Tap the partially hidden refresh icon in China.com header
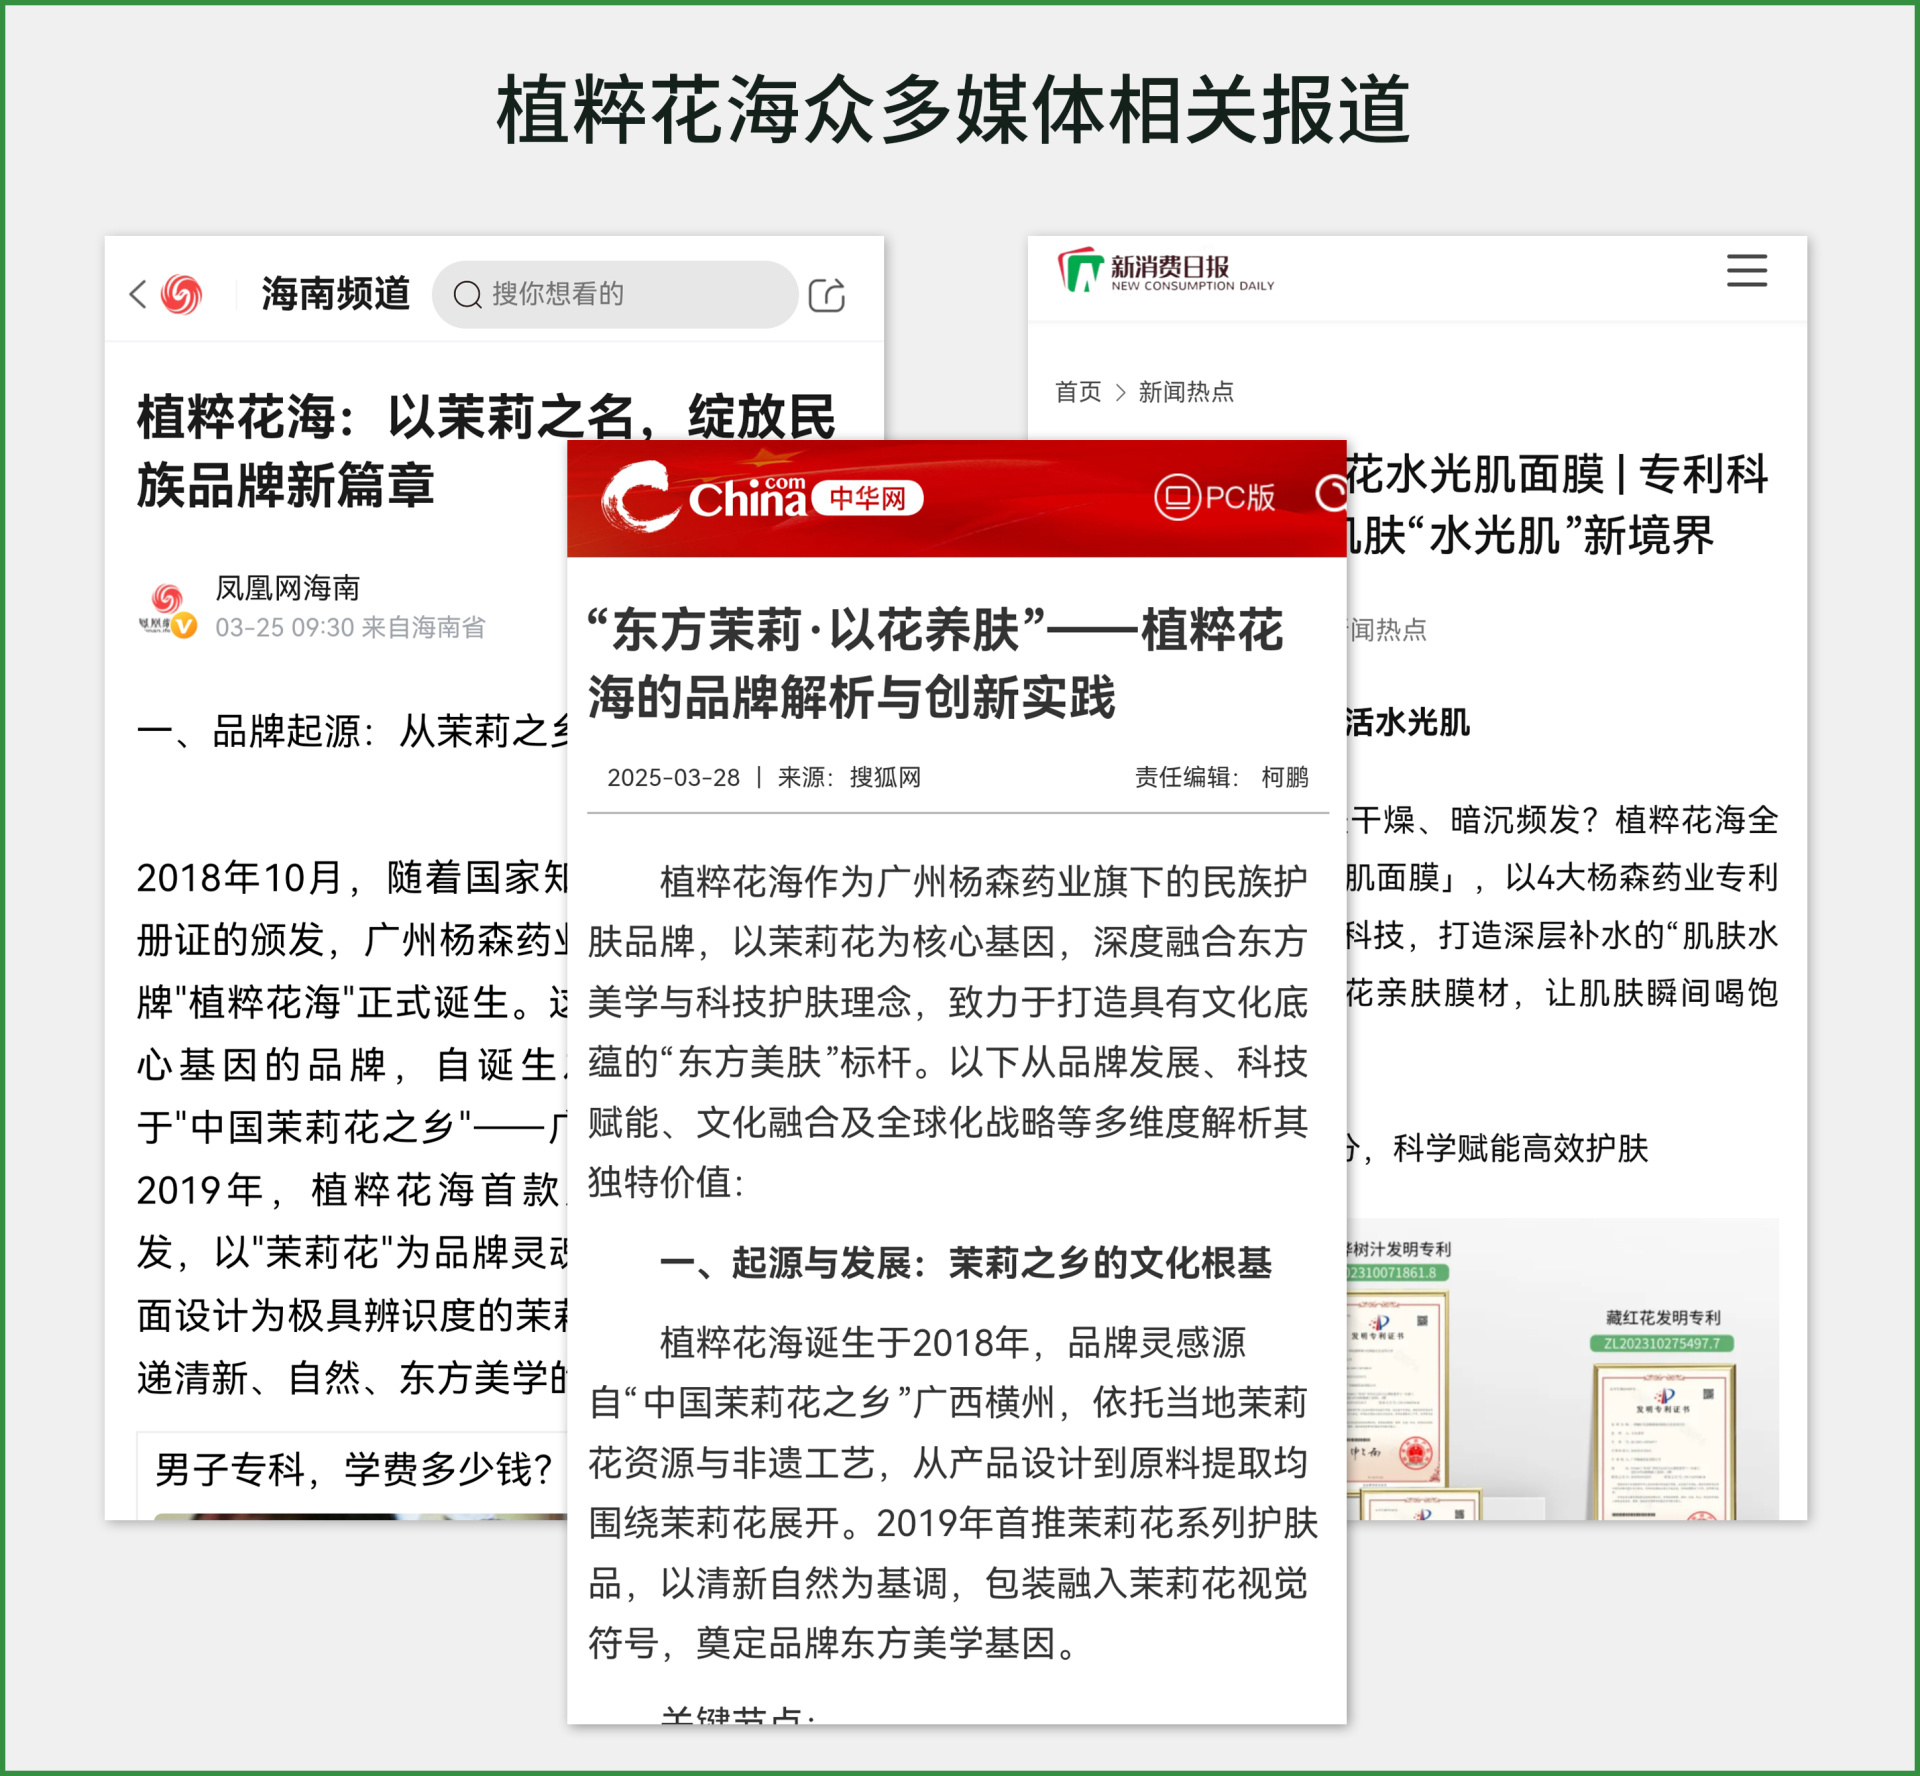 click(1331, 493)
